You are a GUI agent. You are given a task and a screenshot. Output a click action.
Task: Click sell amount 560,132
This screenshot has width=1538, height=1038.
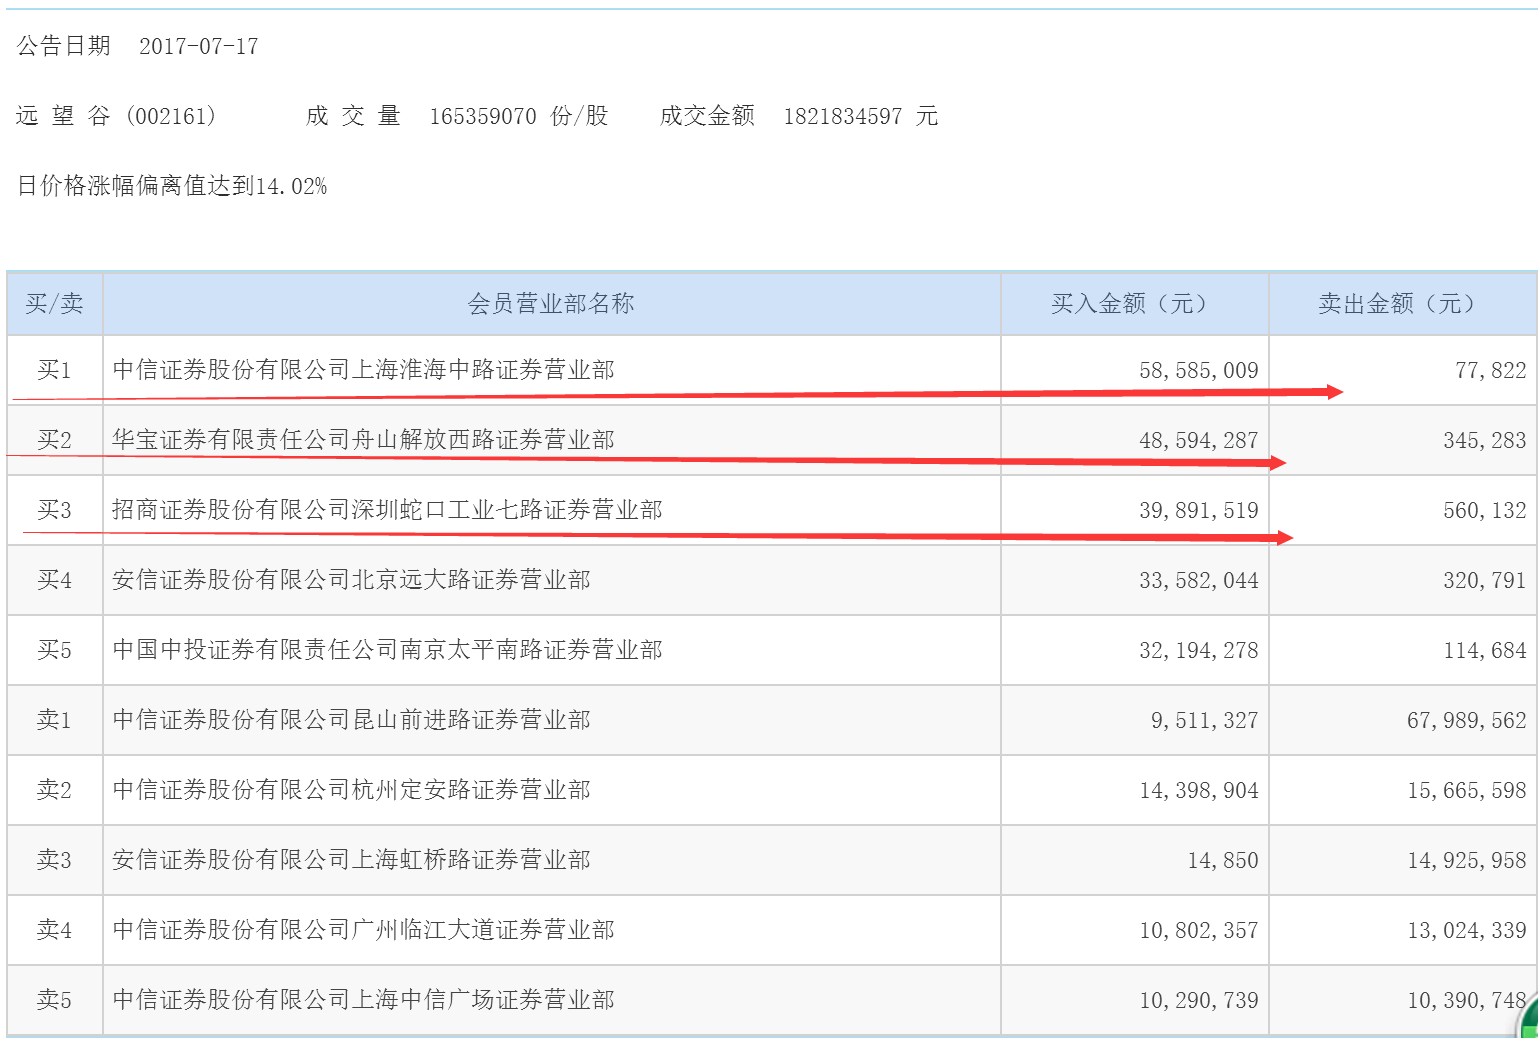coord(1484,510)
